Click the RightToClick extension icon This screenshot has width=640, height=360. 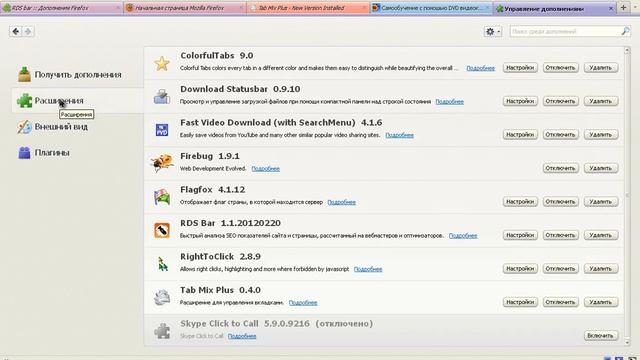tap(162, 264)
